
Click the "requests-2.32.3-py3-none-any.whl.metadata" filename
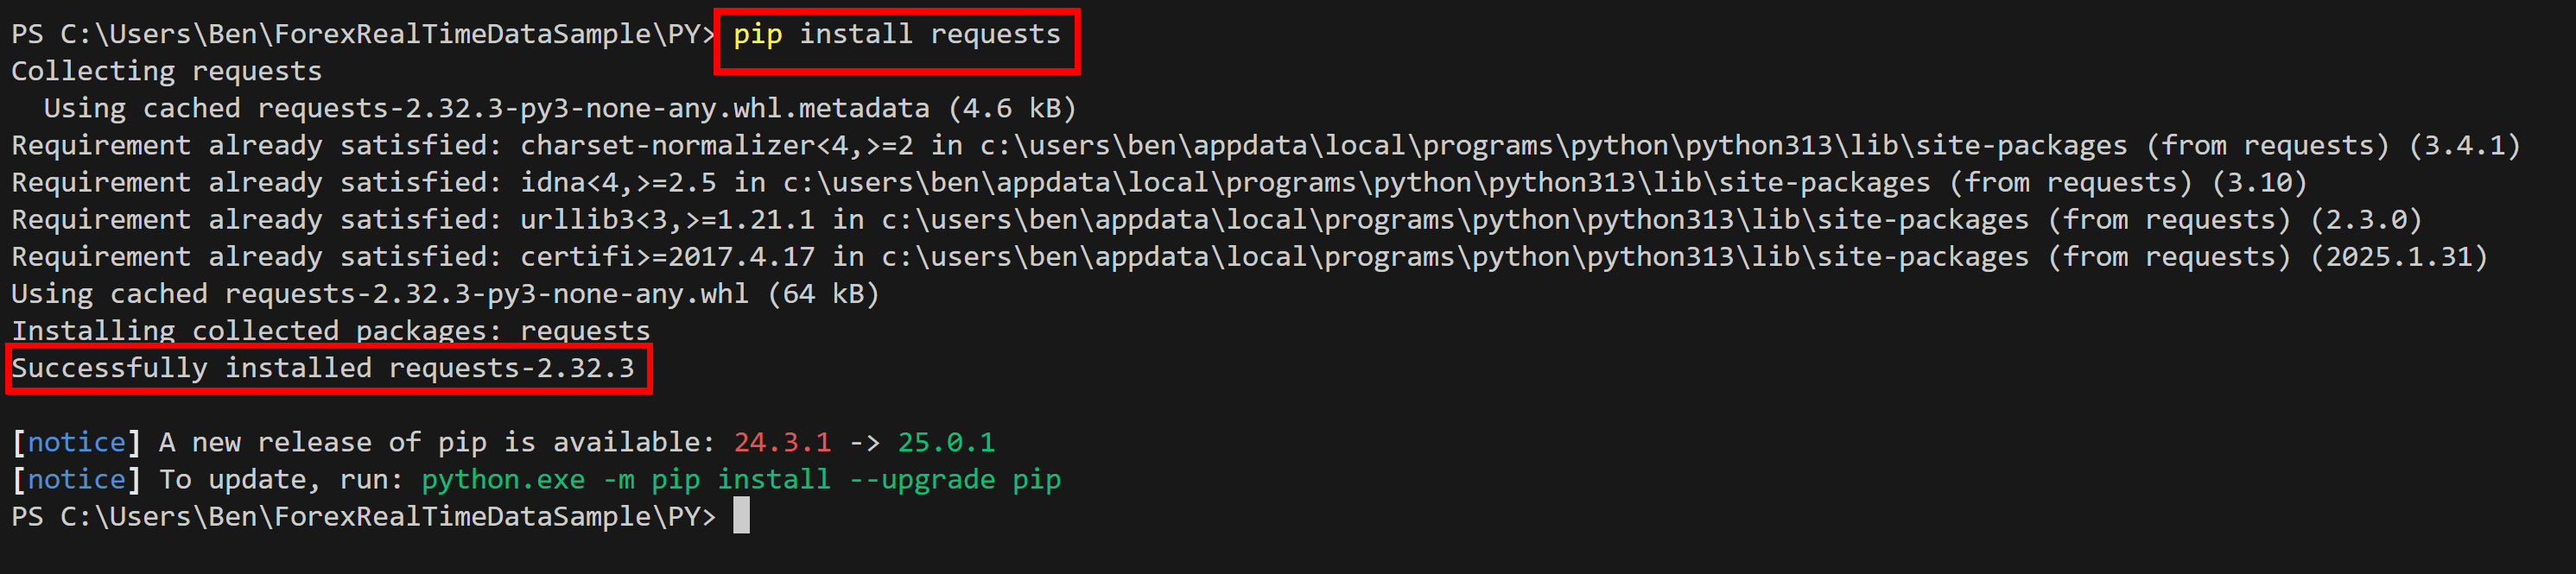click(593, 109)
